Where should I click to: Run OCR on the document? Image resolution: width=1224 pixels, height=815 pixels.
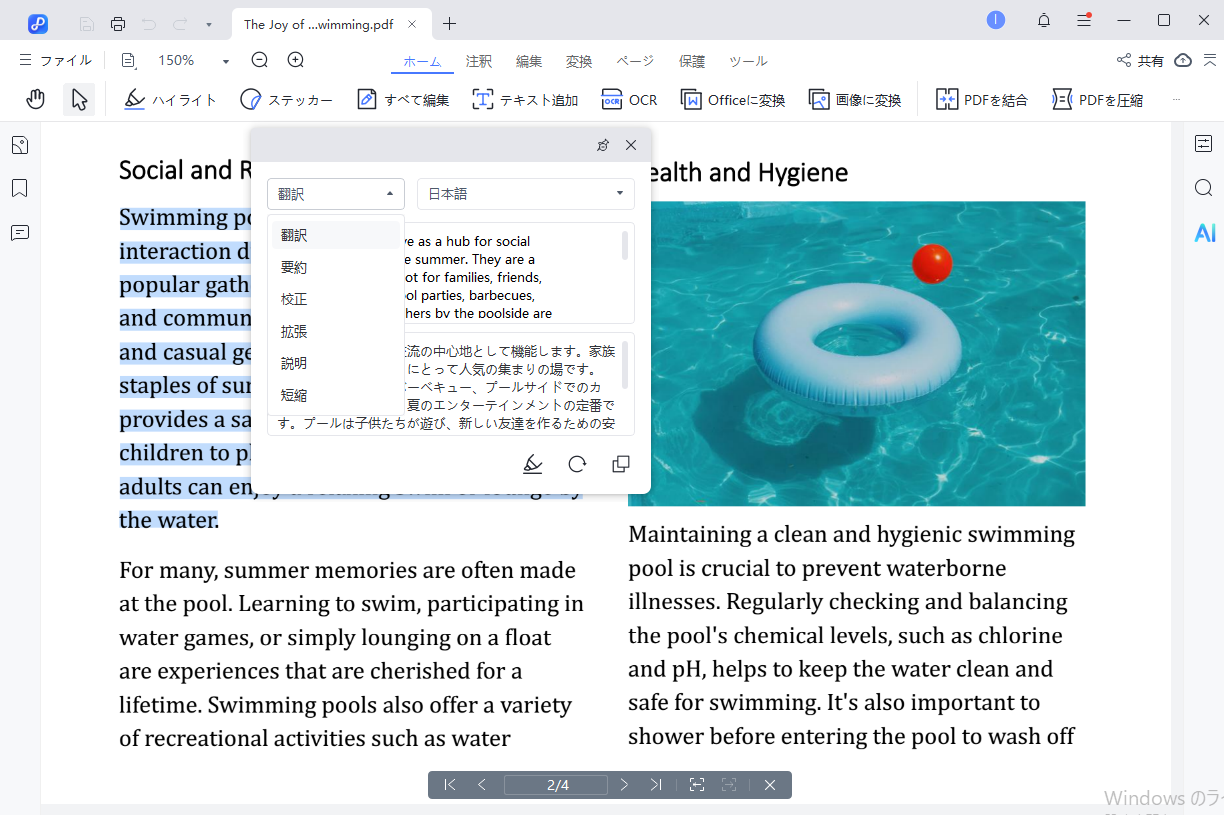(x=629, y=100)
